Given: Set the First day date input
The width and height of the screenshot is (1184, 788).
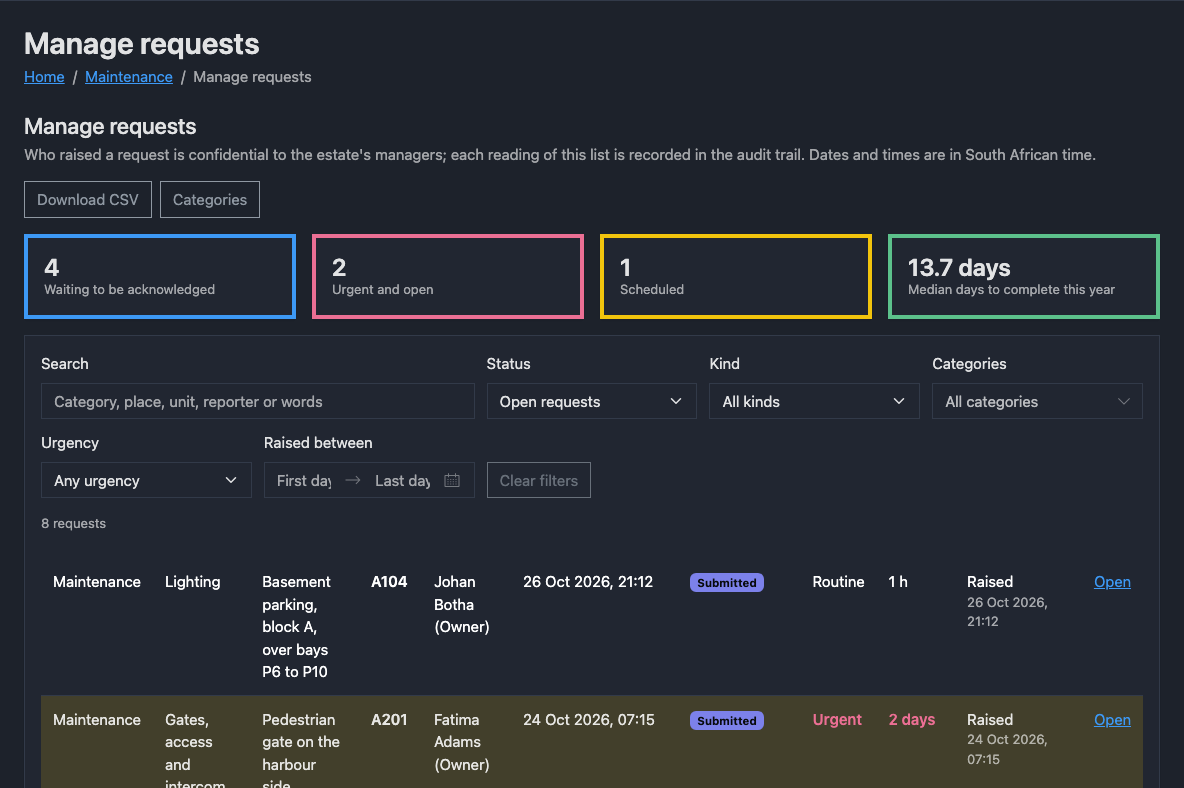Looking at the screenshot, I should 304,480.
